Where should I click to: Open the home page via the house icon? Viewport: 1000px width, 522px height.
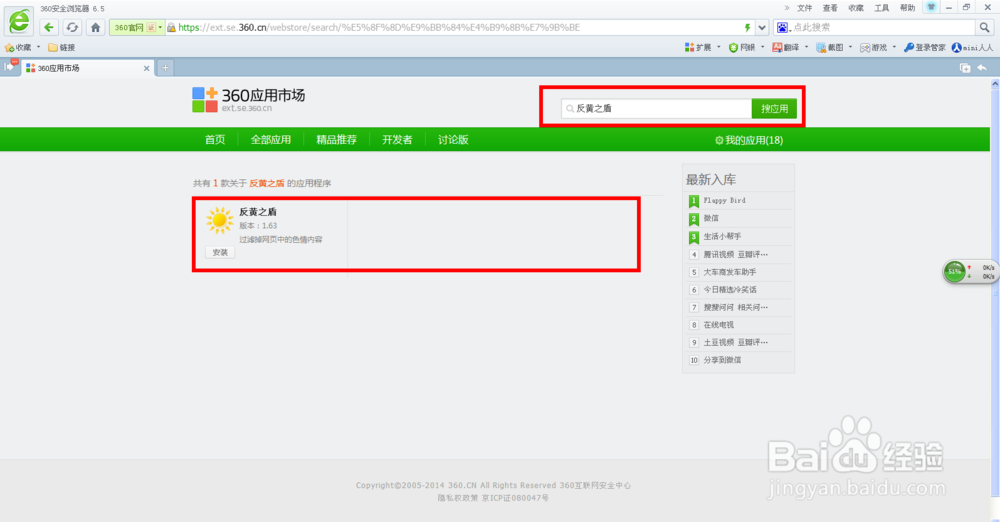[96, 27]
